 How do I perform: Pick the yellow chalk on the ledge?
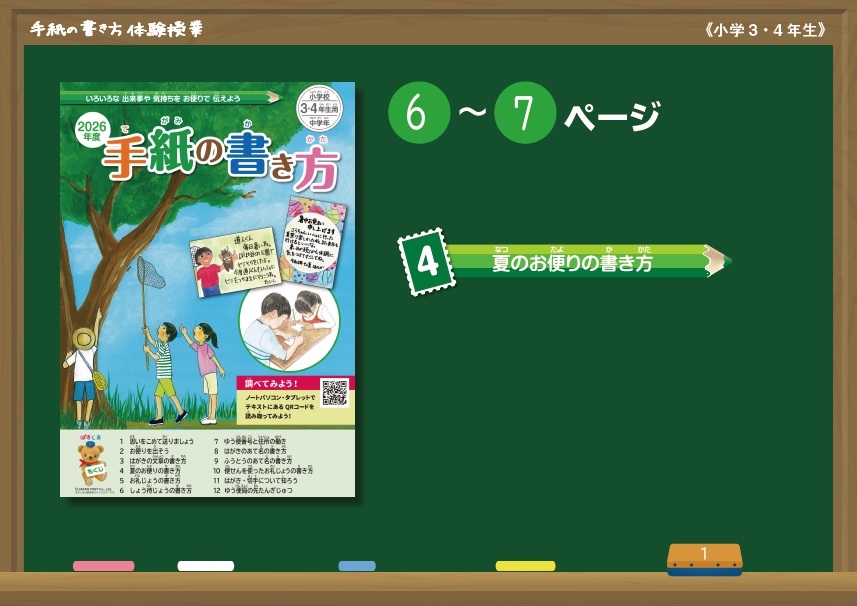click(x=525, y=566)
